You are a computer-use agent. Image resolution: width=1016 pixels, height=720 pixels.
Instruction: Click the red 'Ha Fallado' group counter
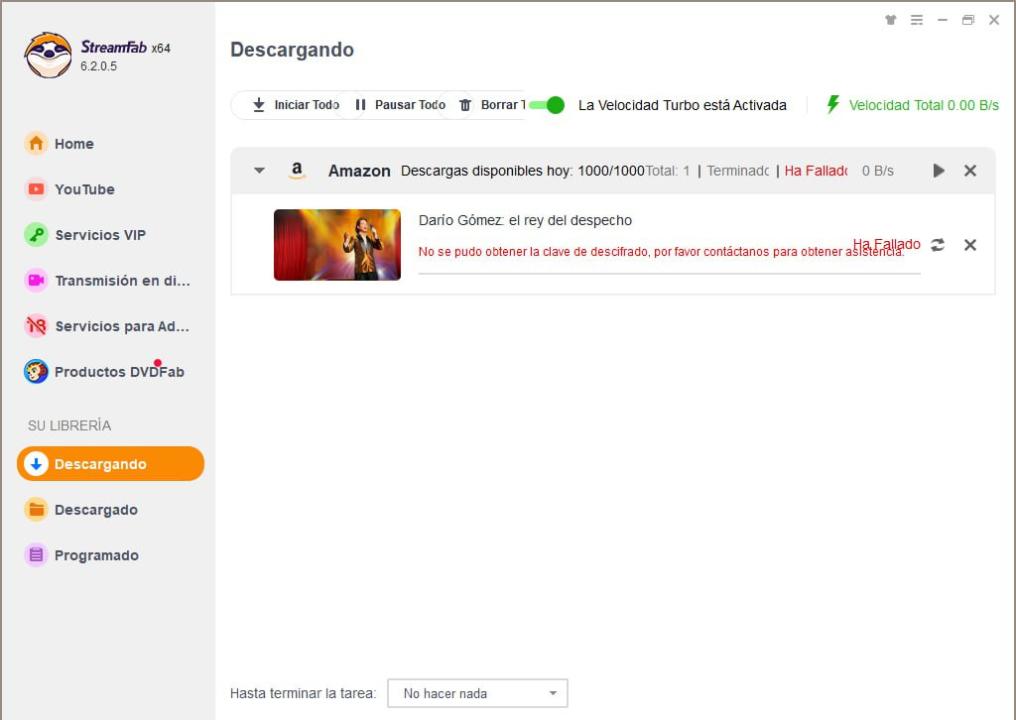pyautogui.click(x=815, y=170)
